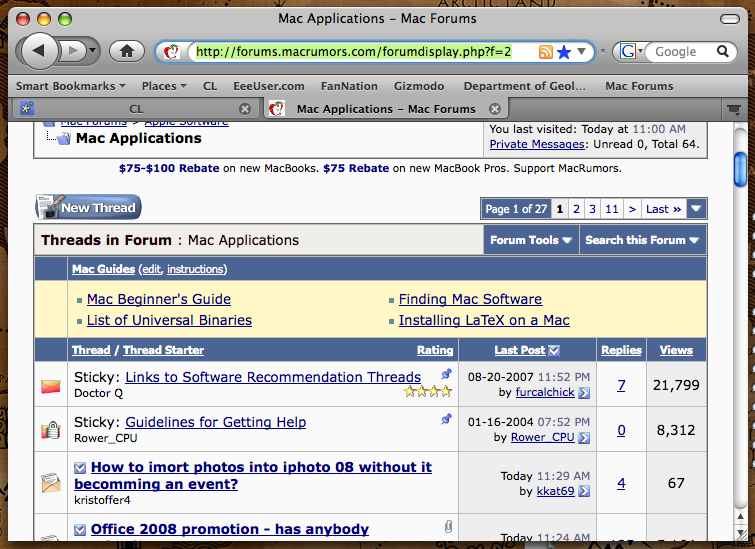Viewport: 755px width, 549px height.
Task: Go to last post by Rower_CPU arrow icon
Action: click(584, 438)
